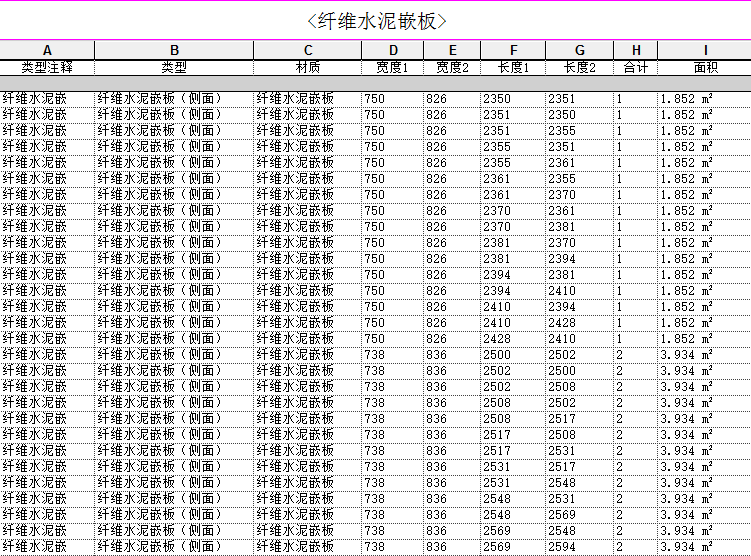The image size is (751, 556).
Task: Select column header letter E
Action: pos(452,50)
